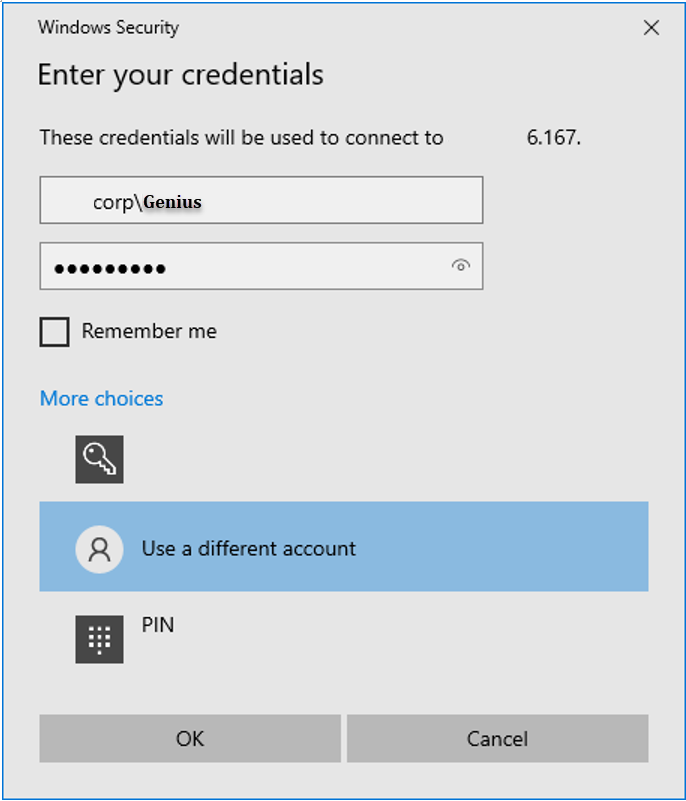Reveal password with the eye icon
686x801 pixels.
tap(460, 266)
